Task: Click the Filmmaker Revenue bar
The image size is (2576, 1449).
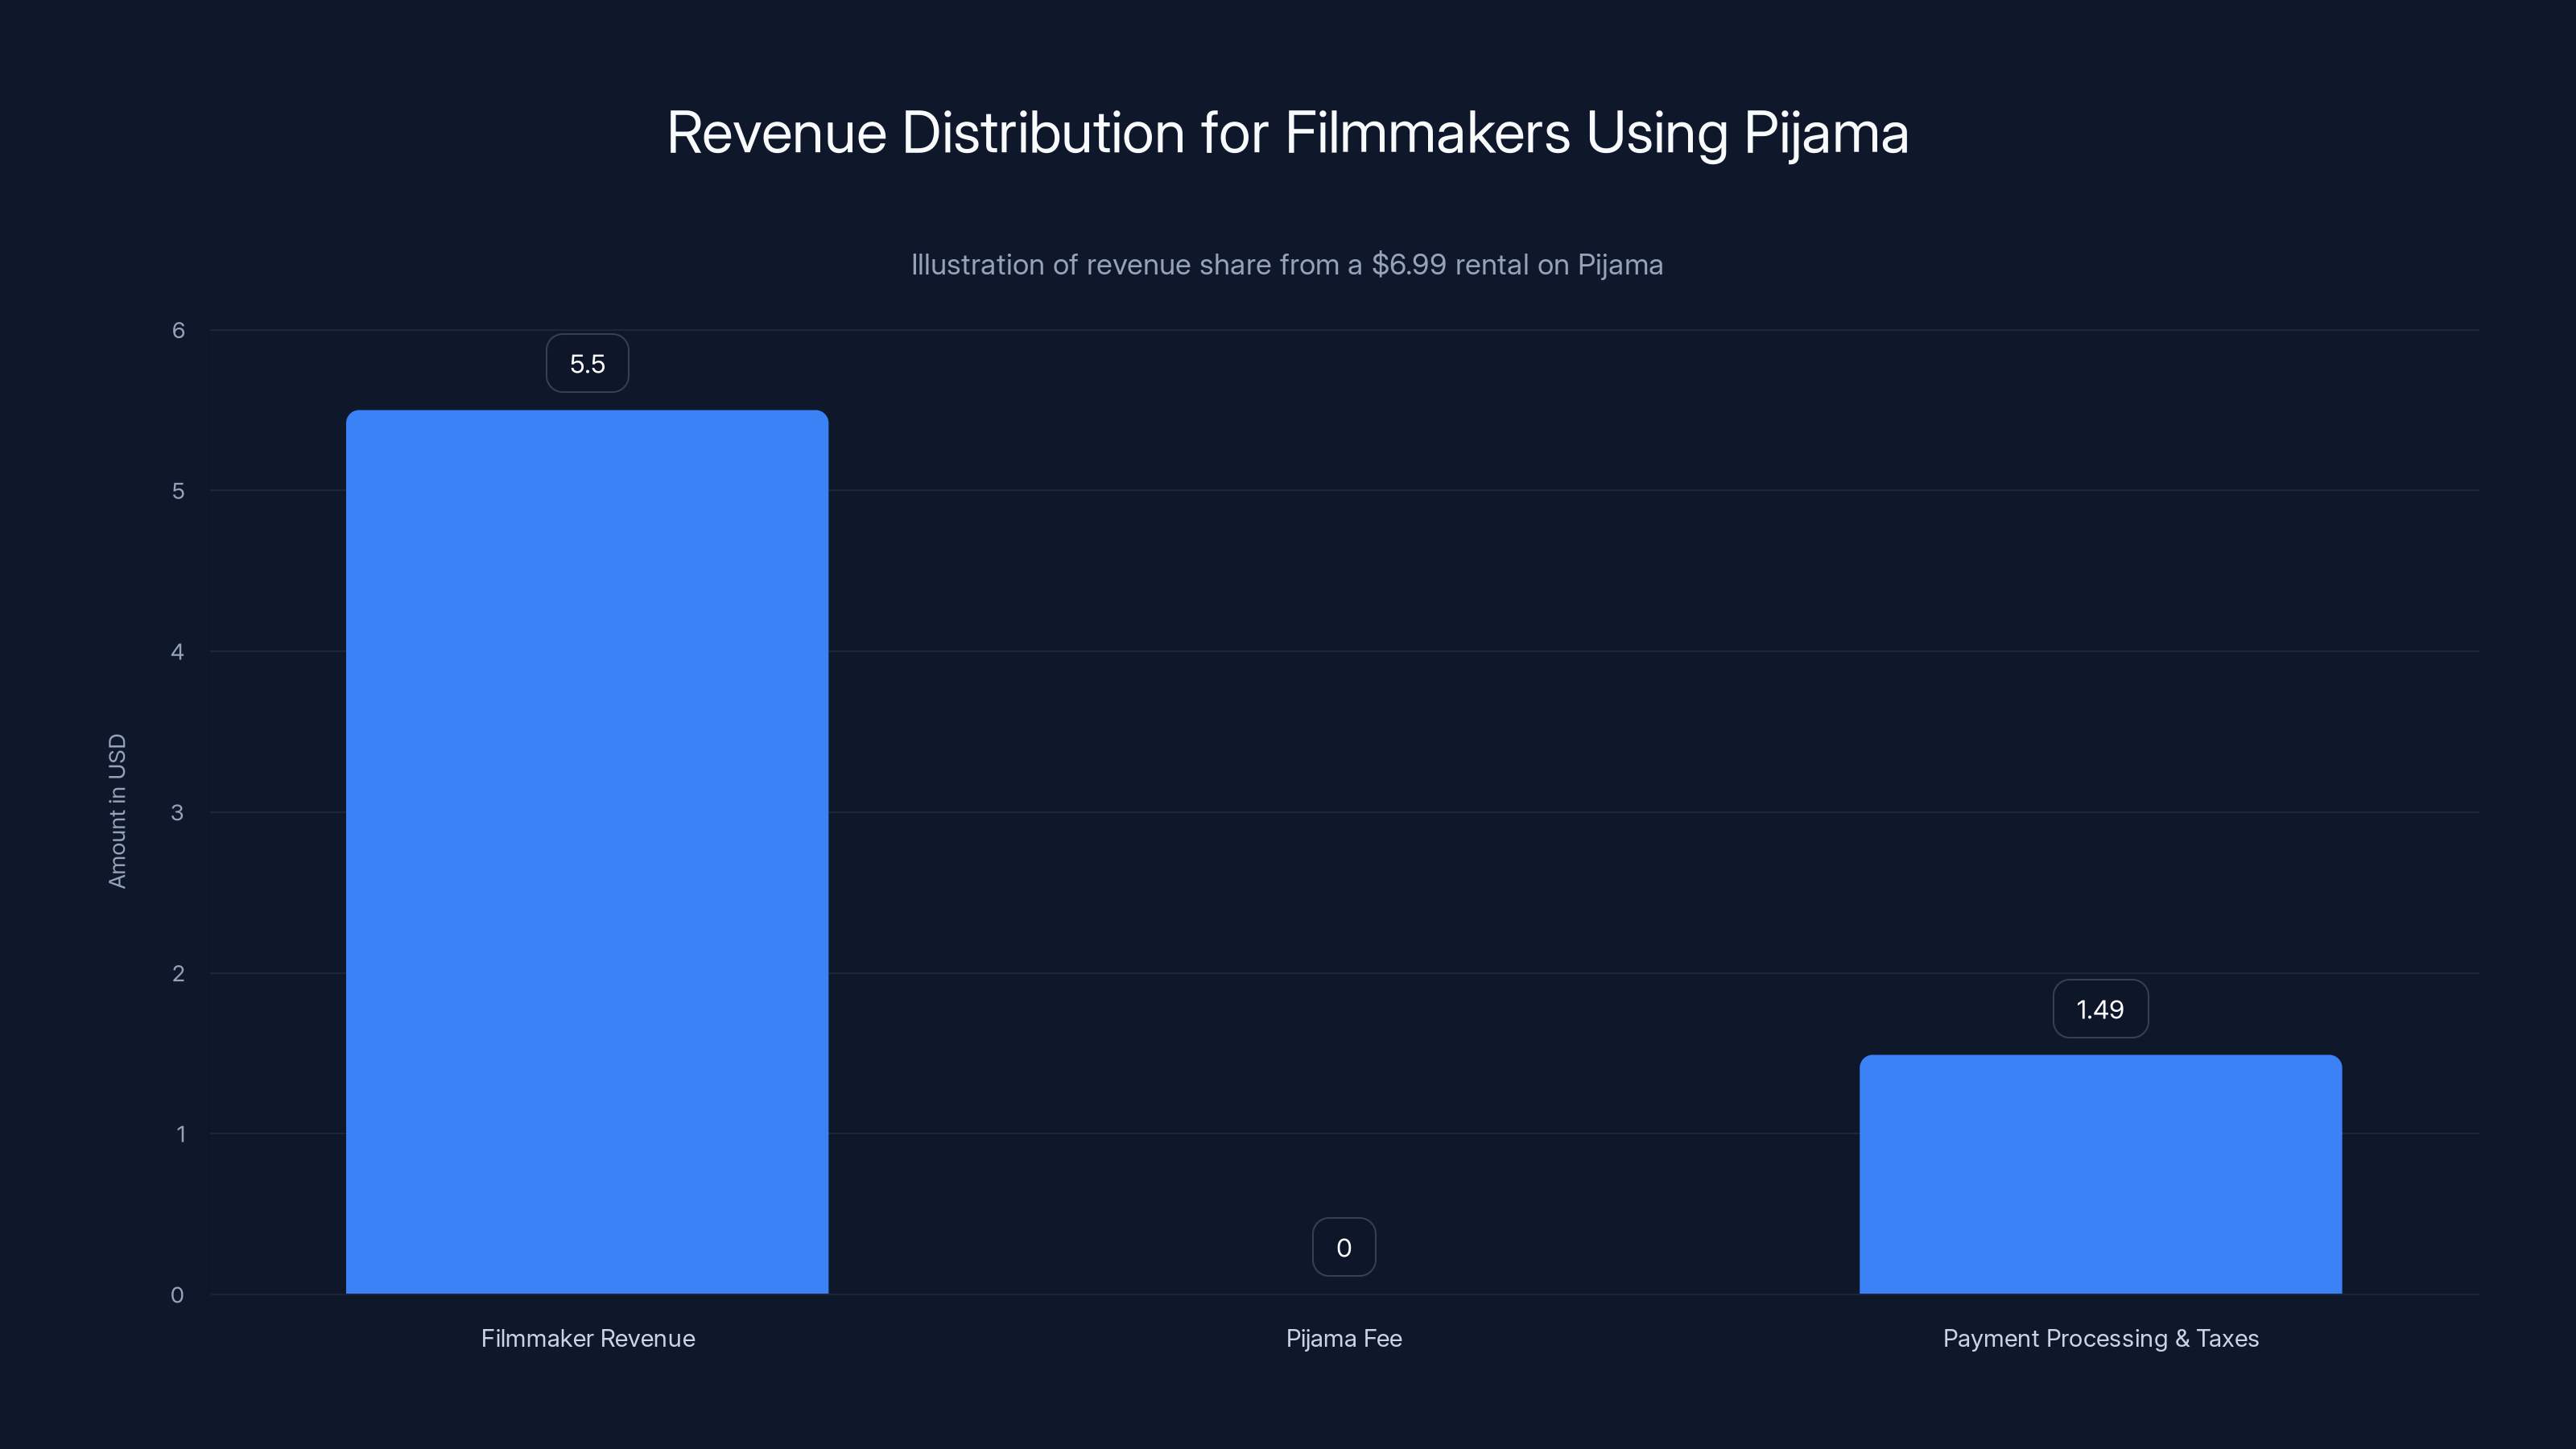Action: point(586,850)
